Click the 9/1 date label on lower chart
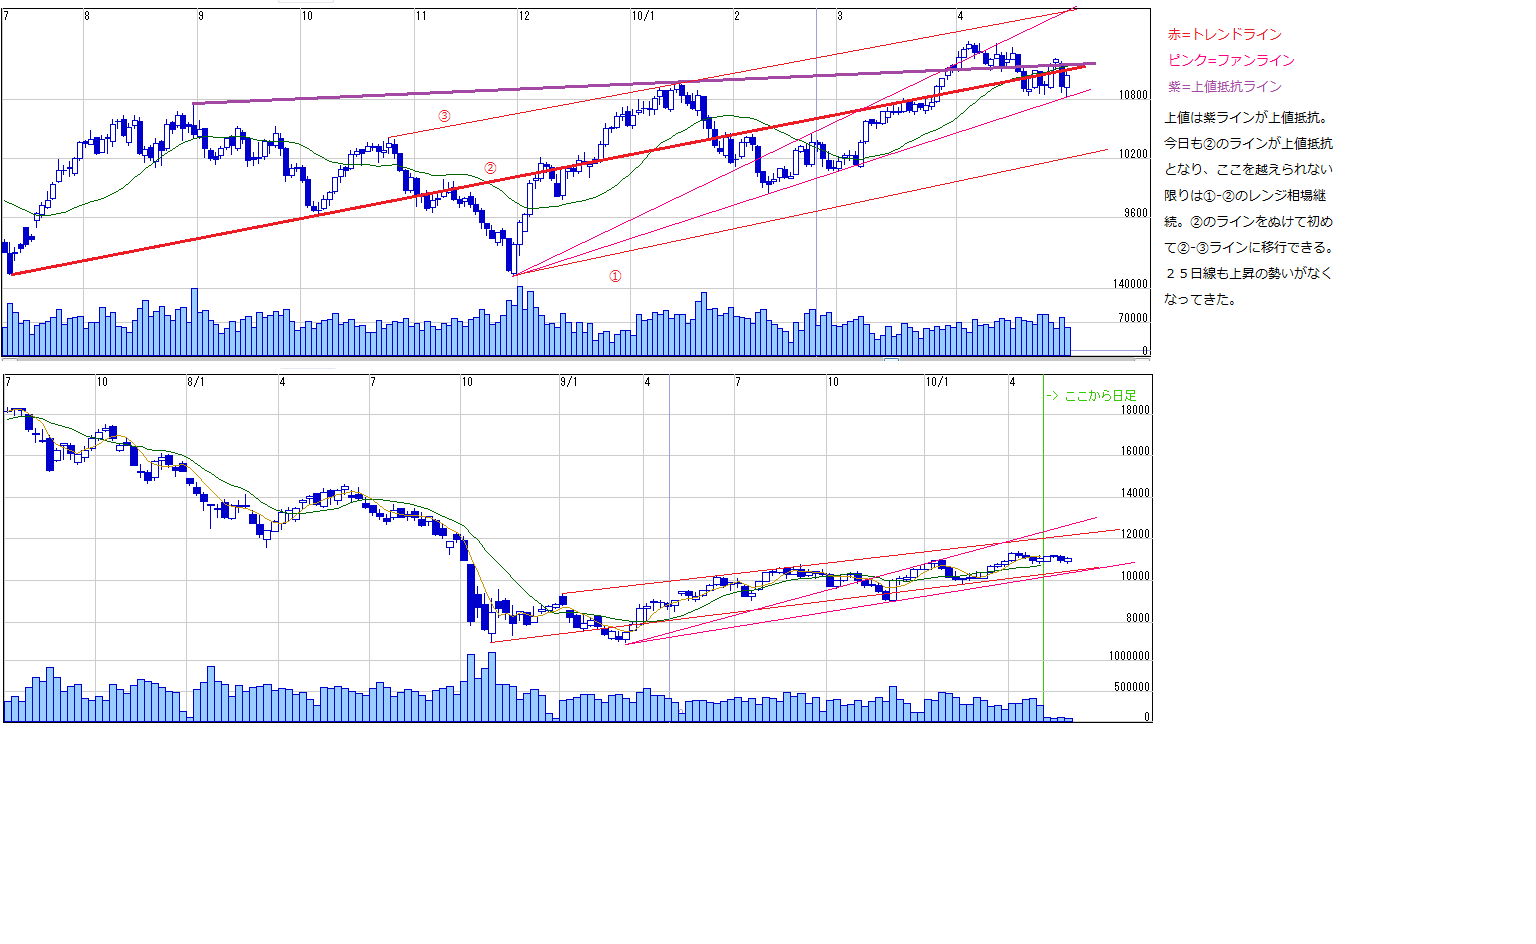The width and height of the screenshot is (1536, 944). coord(568,382)
